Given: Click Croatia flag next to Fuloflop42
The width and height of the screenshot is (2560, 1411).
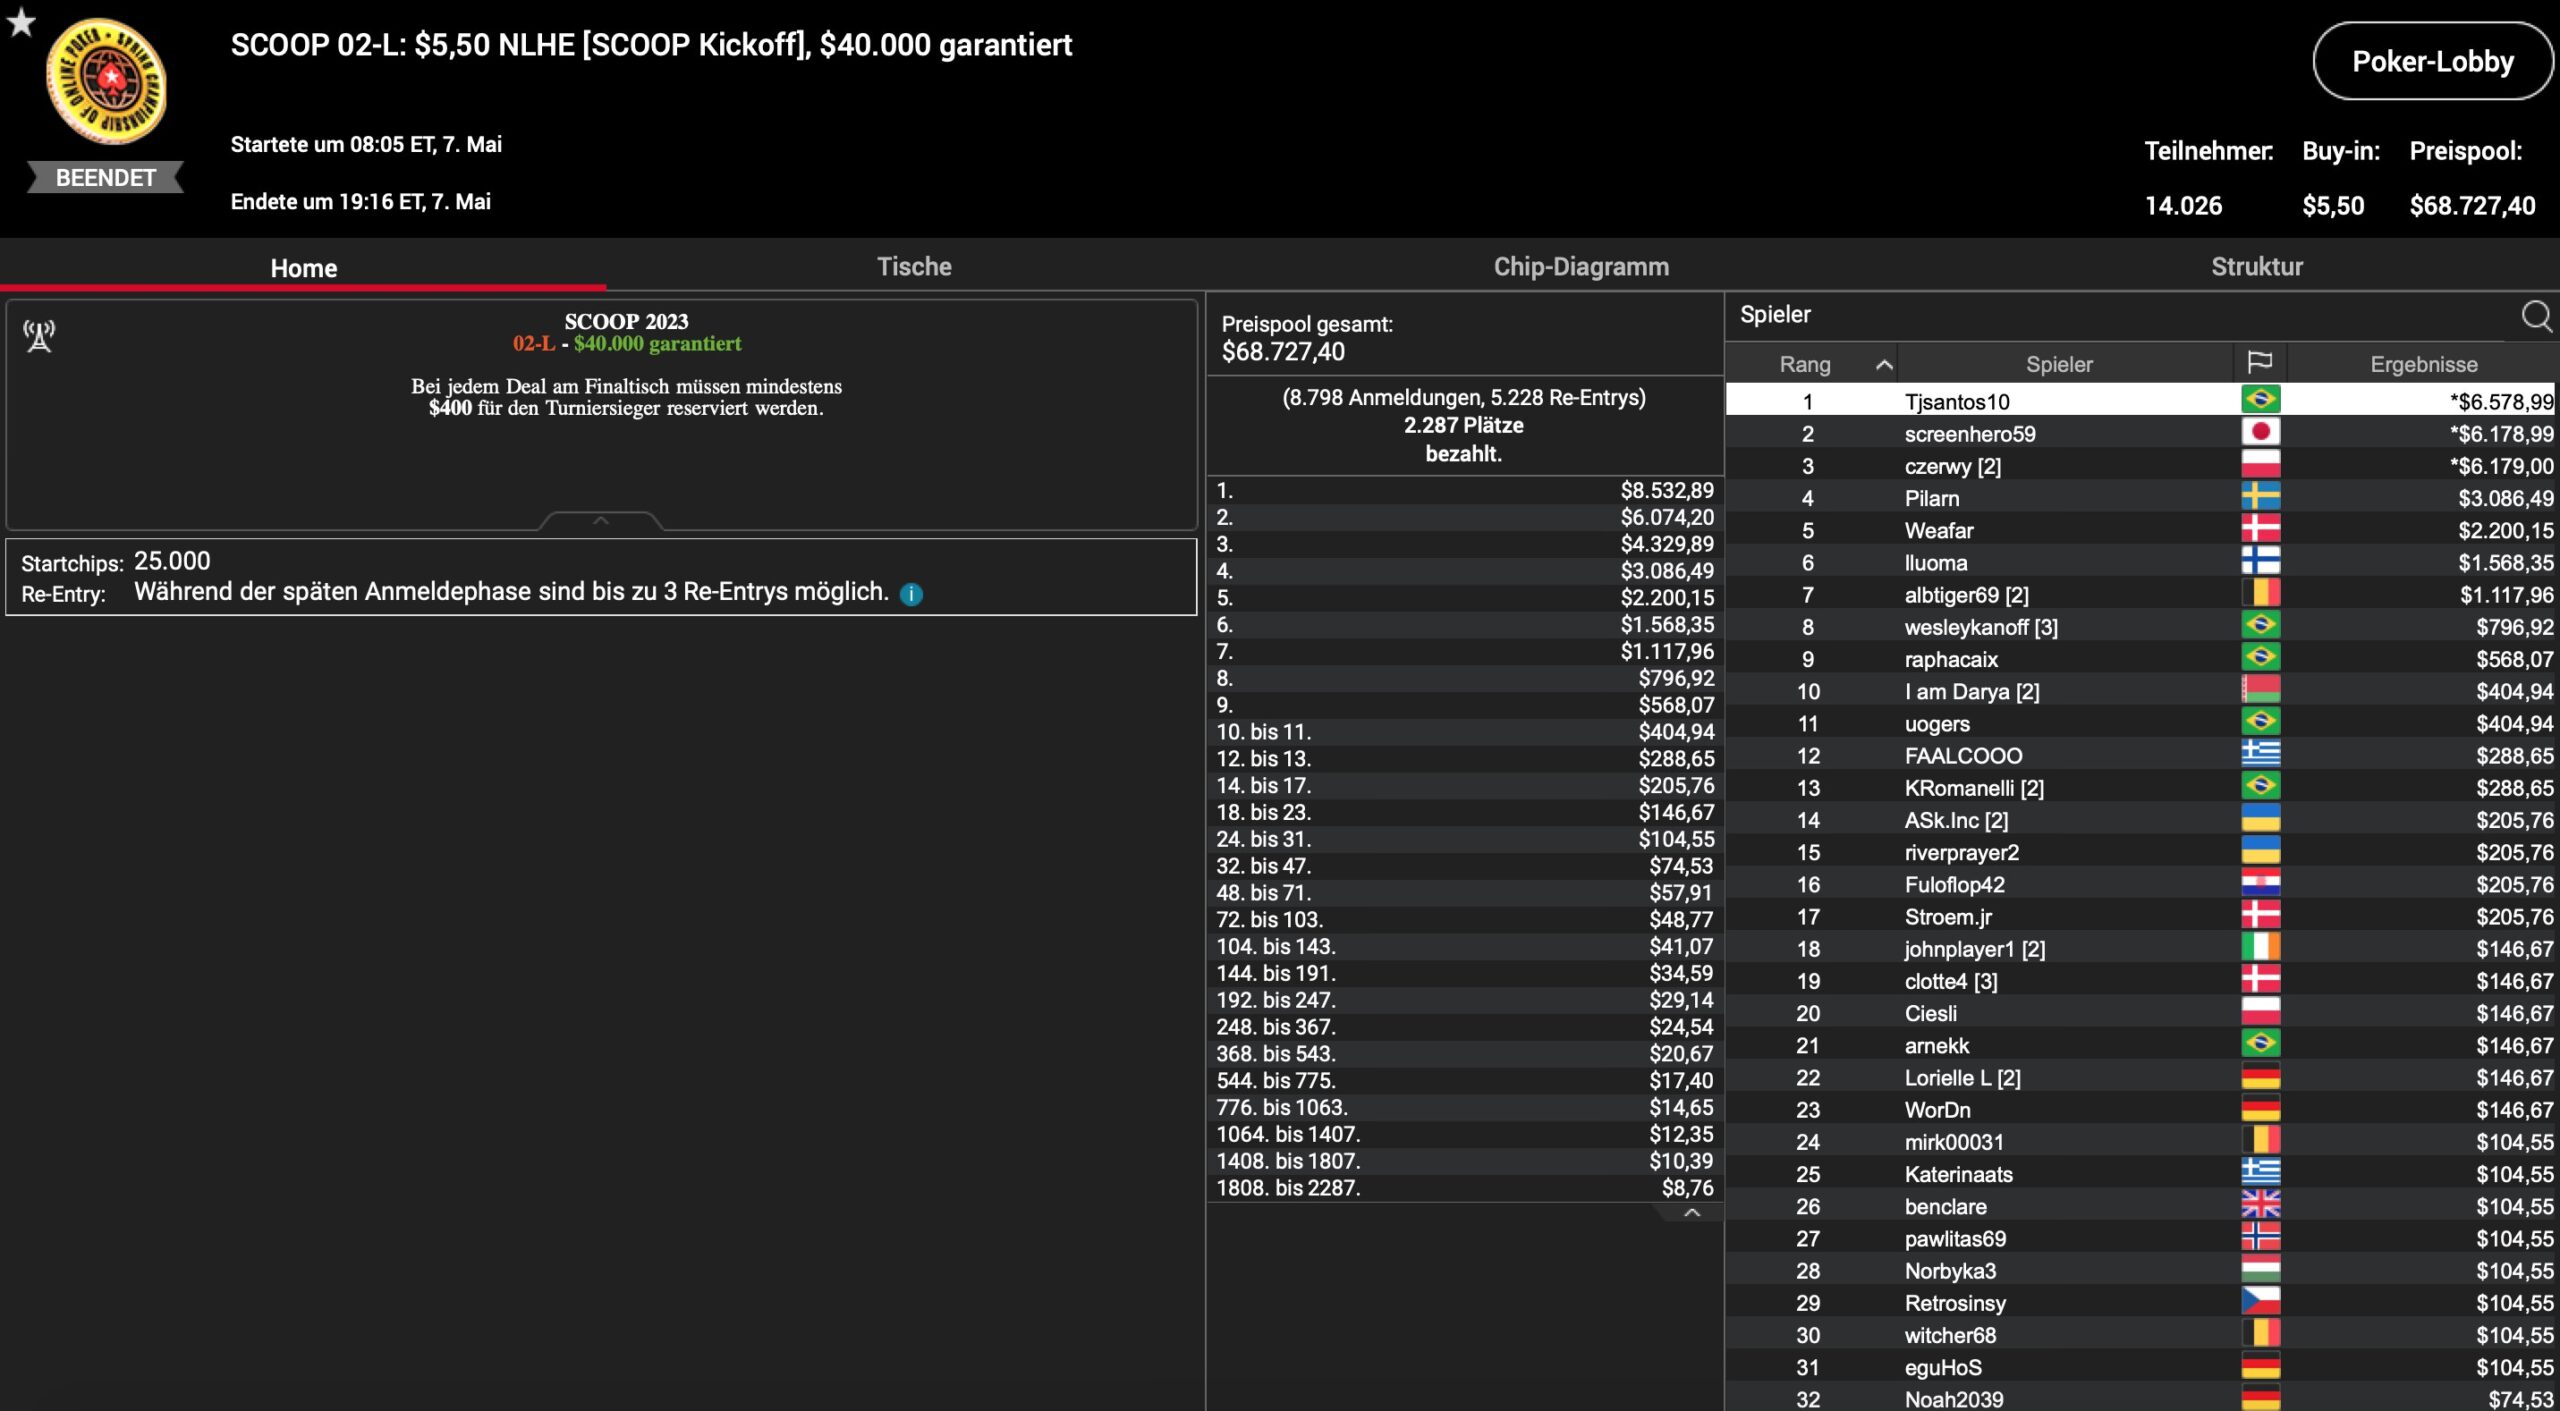Looking at the screenshot, I should (x=2260, y=882).
